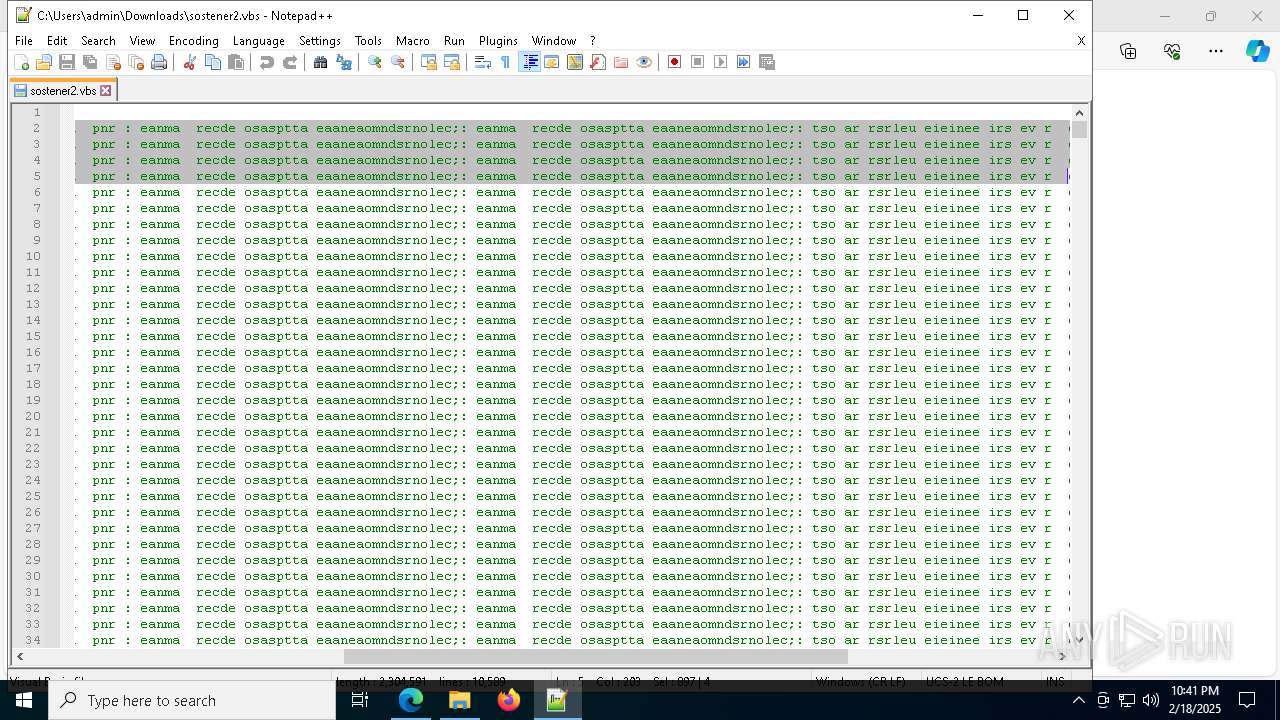Viewport: 1280px width, 720px height.
Task: Open Copilot icon in Edge window
Action: 1257,51
